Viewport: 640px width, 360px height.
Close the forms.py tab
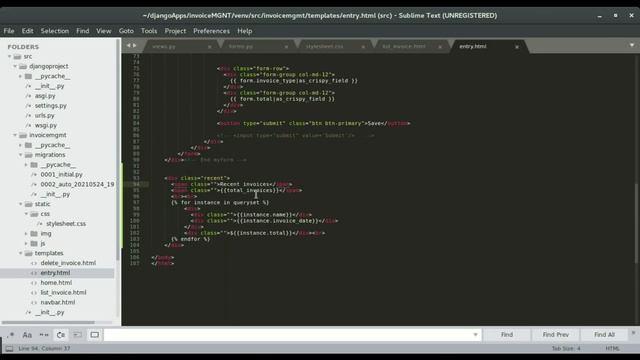coord(286,47)
